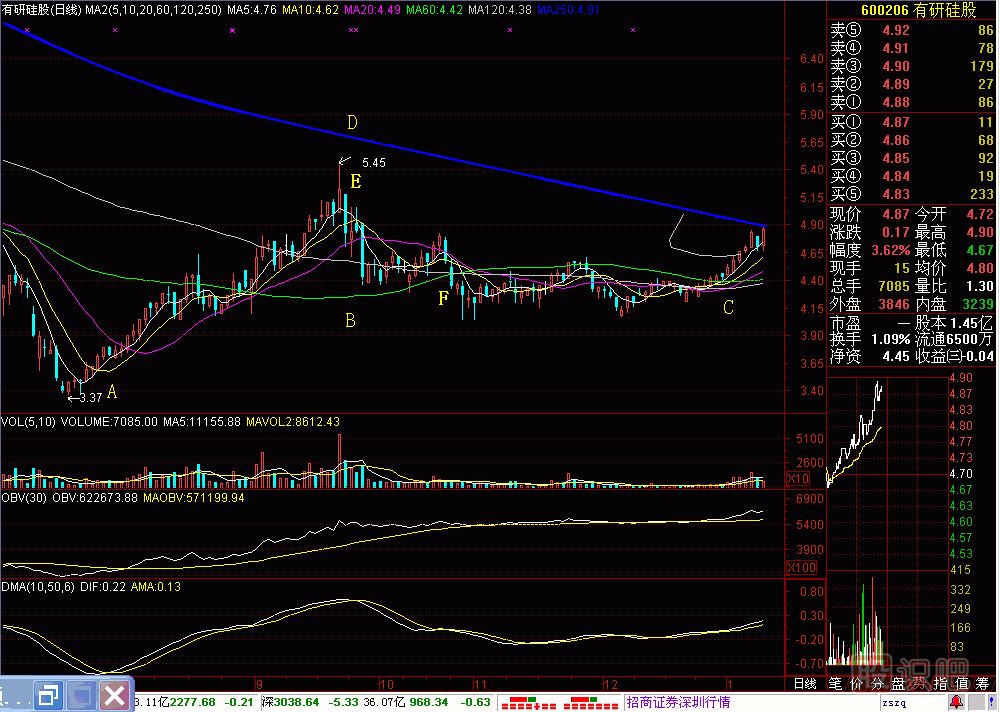Switch to the 指 index tab
Viewport: 1000px width, 712px height.
(x=939, y=684)
